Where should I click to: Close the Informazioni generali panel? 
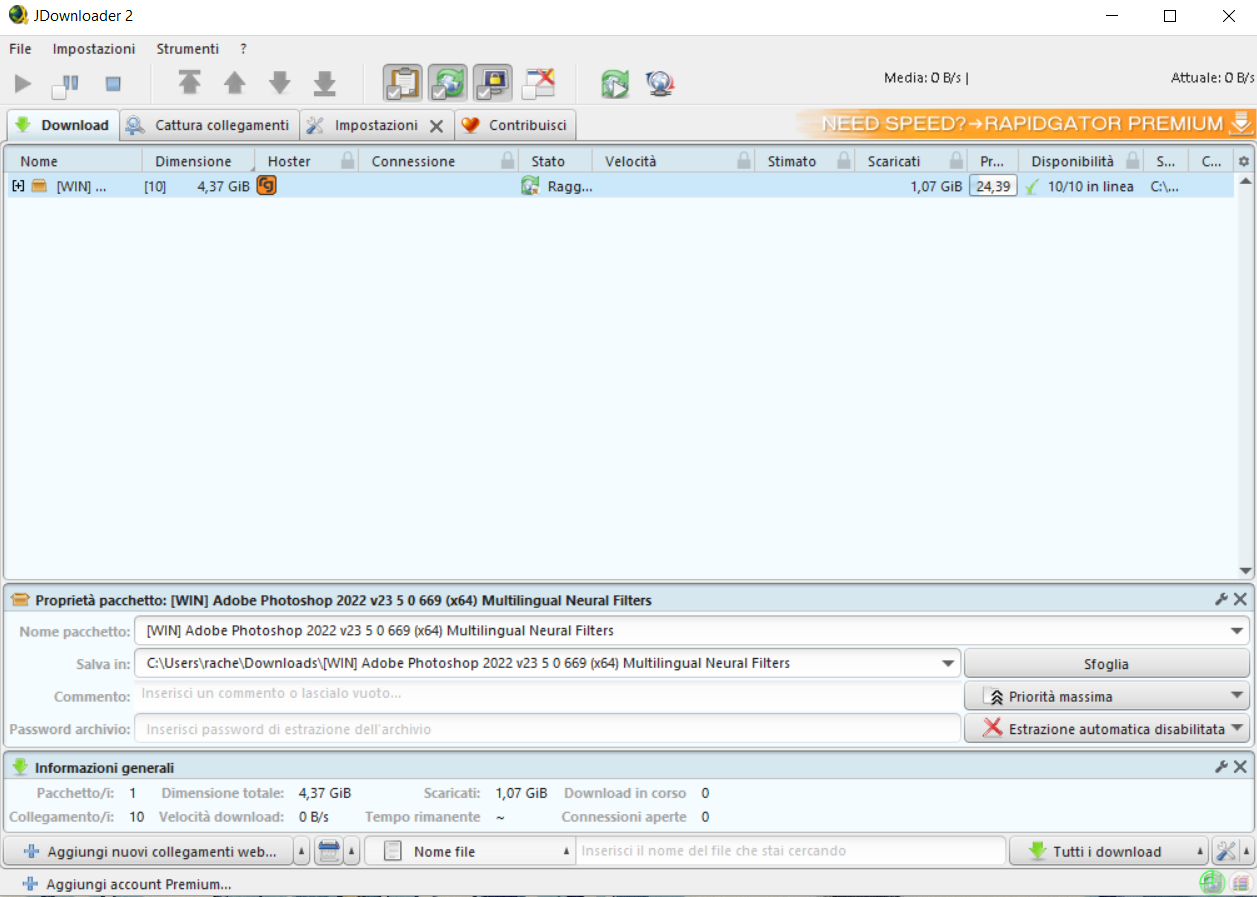1240,767
